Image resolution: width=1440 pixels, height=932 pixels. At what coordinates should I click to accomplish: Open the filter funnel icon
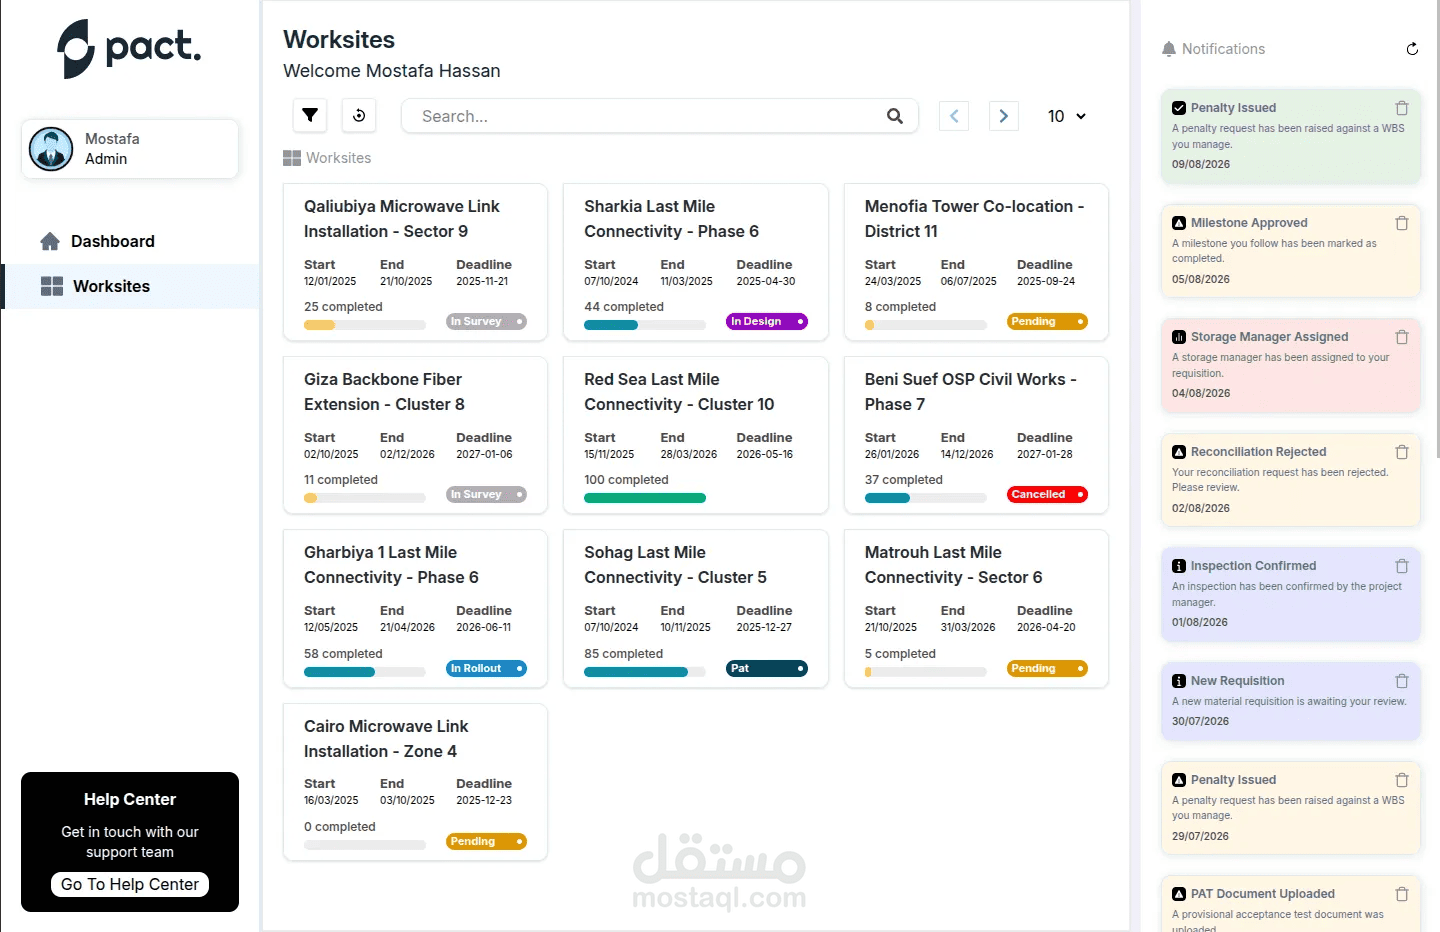pos(310,116)
